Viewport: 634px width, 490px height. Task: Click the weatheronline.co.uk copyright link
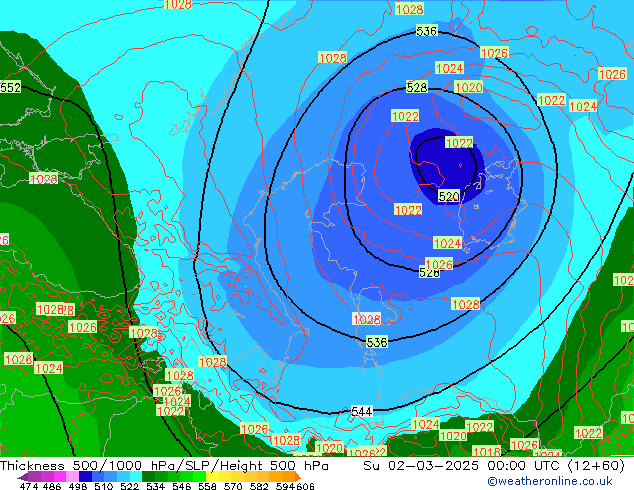[x=549, y=481]
